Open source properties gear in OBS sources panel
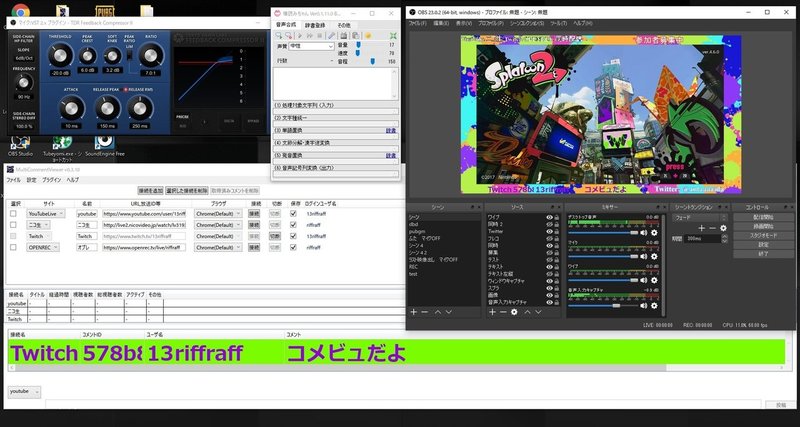The width and height of the screenshot is (800, 427). (x=514, y=312)
